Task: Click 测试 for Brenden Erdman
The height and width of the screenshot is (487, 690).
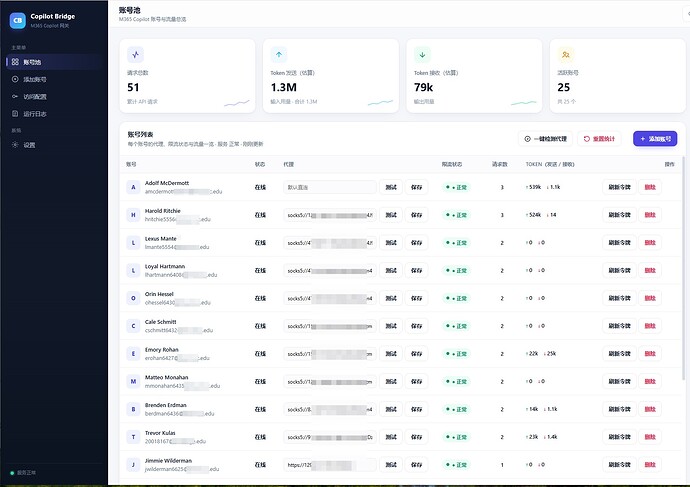Action: pos(391,409)
